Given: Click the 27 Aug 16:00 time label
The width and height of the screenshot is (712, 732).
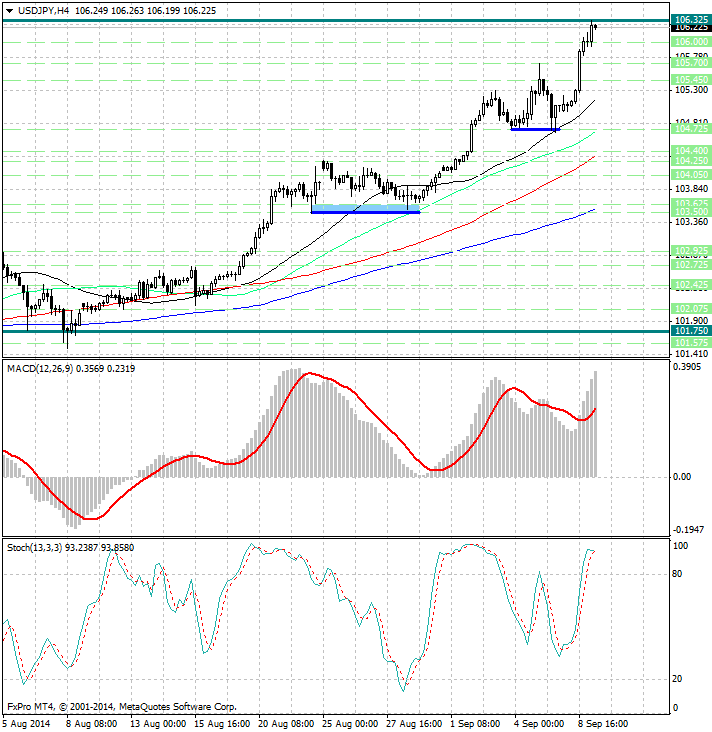Looking at the screenshot, I should tap(414, 724).
